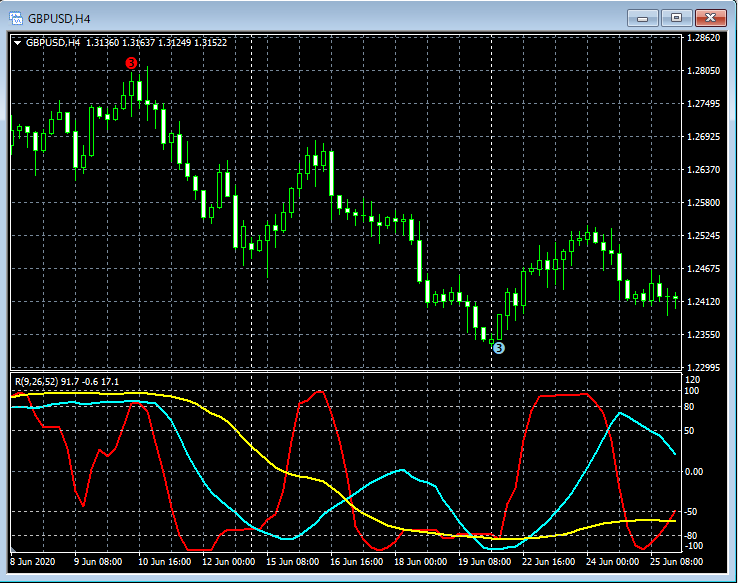Viewport: 738px width, 583px height.
Task: Click price level 1.22995 on the scale
Action: (x=703, y=367)
